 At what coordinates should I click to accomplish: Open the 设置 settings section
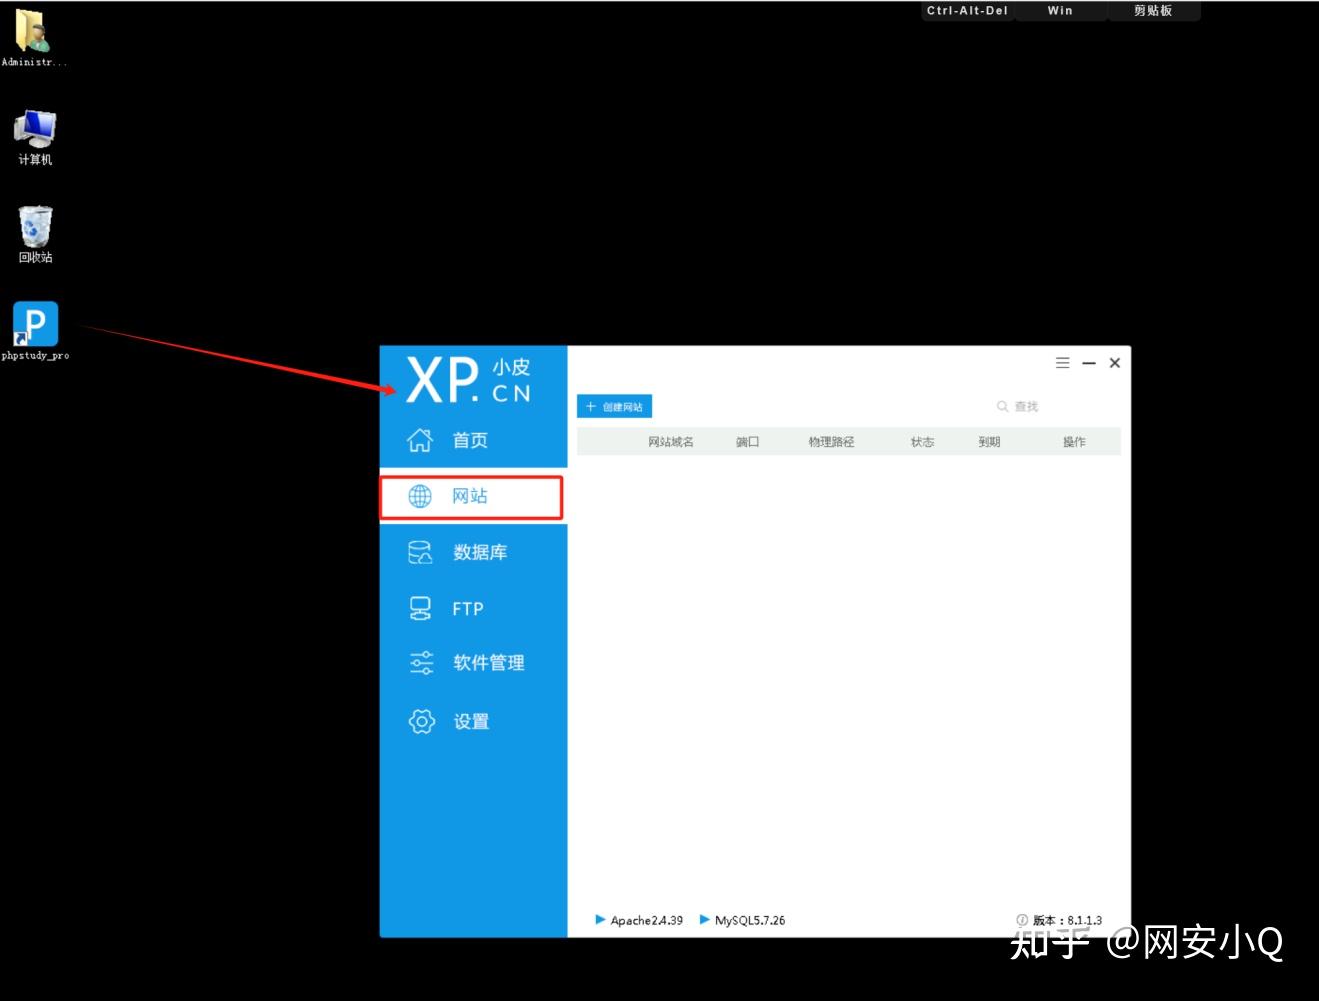473,721
